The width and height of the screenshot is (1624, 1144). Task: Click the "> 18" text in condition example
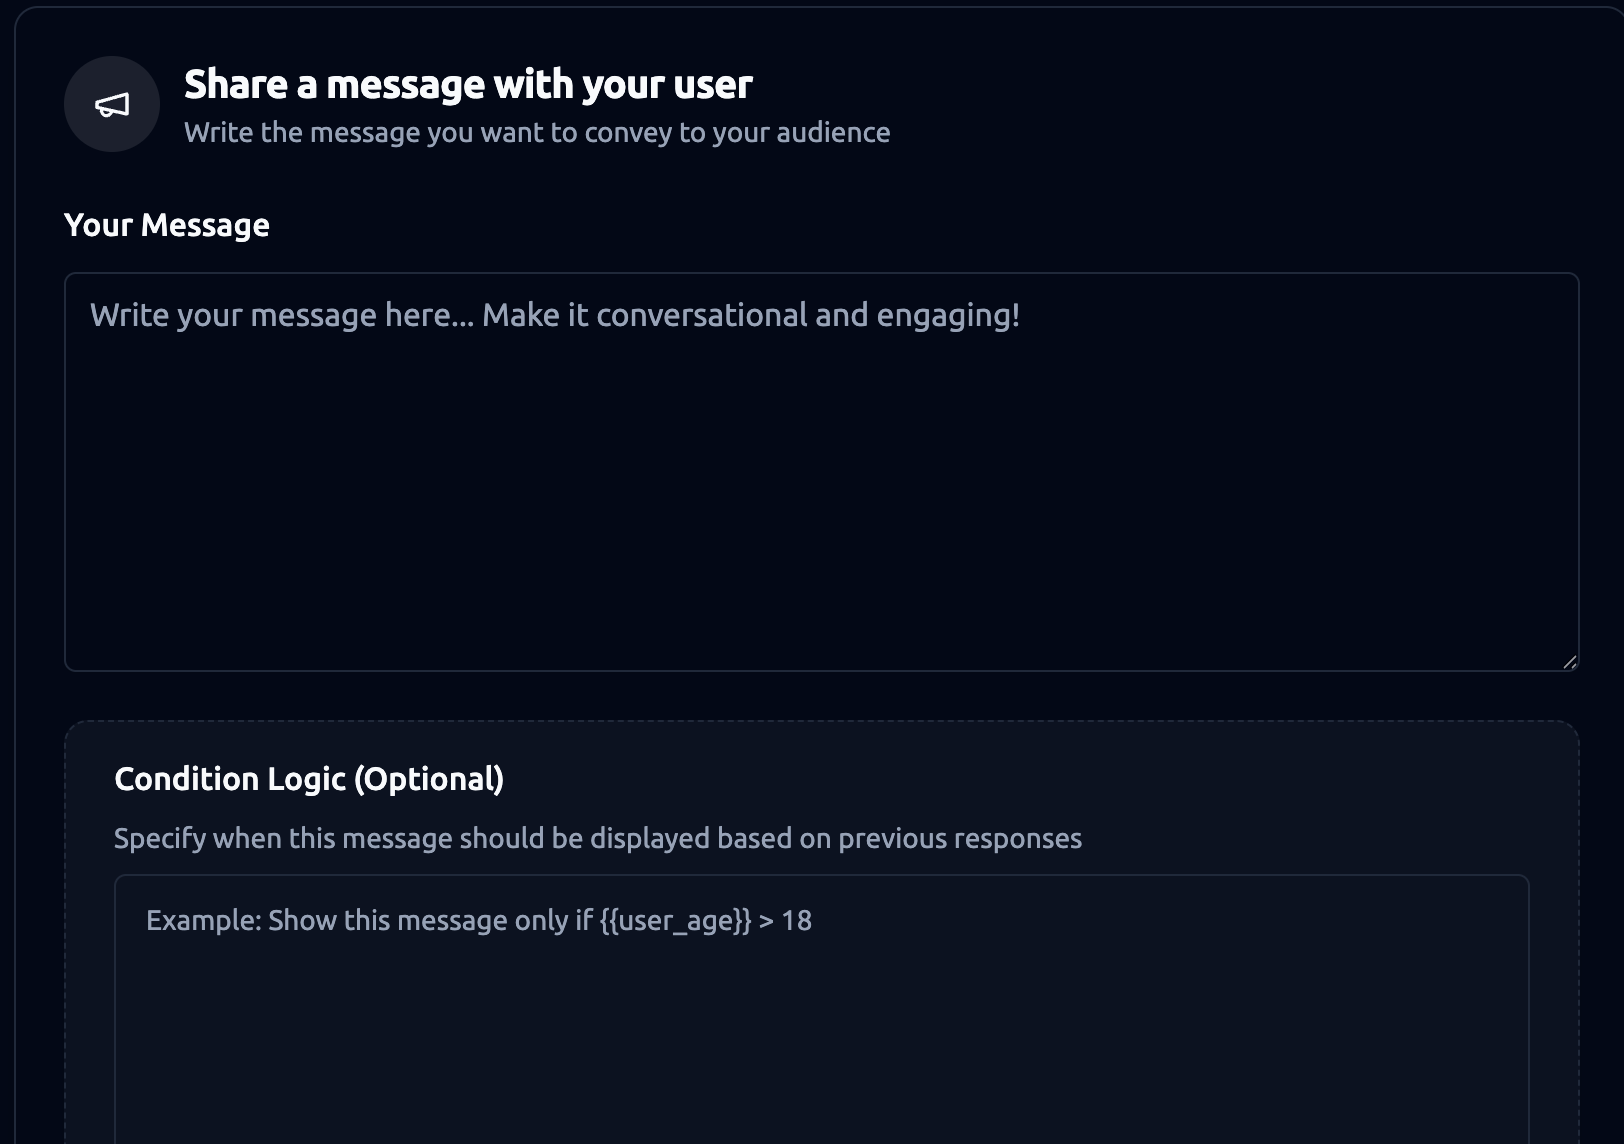(786, 920)
